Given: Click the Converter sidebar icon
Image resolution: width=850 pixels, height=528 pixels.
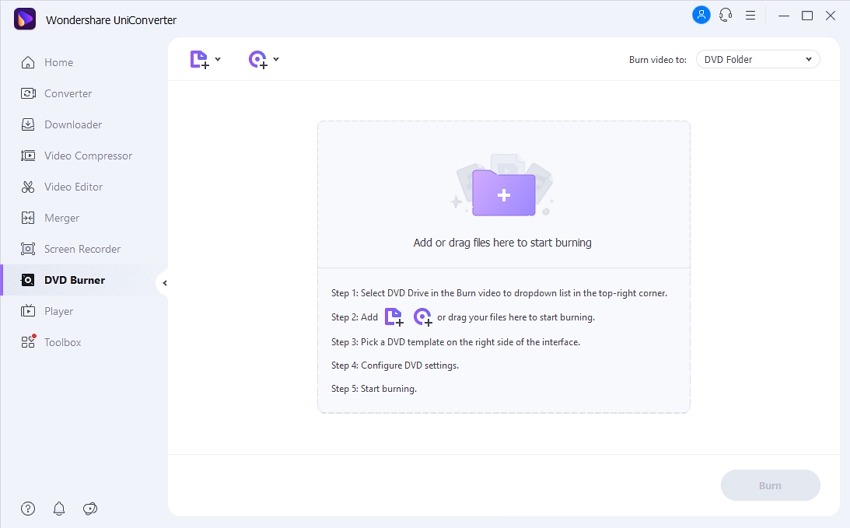Looking at the screenshot, I should pos(28,93).
